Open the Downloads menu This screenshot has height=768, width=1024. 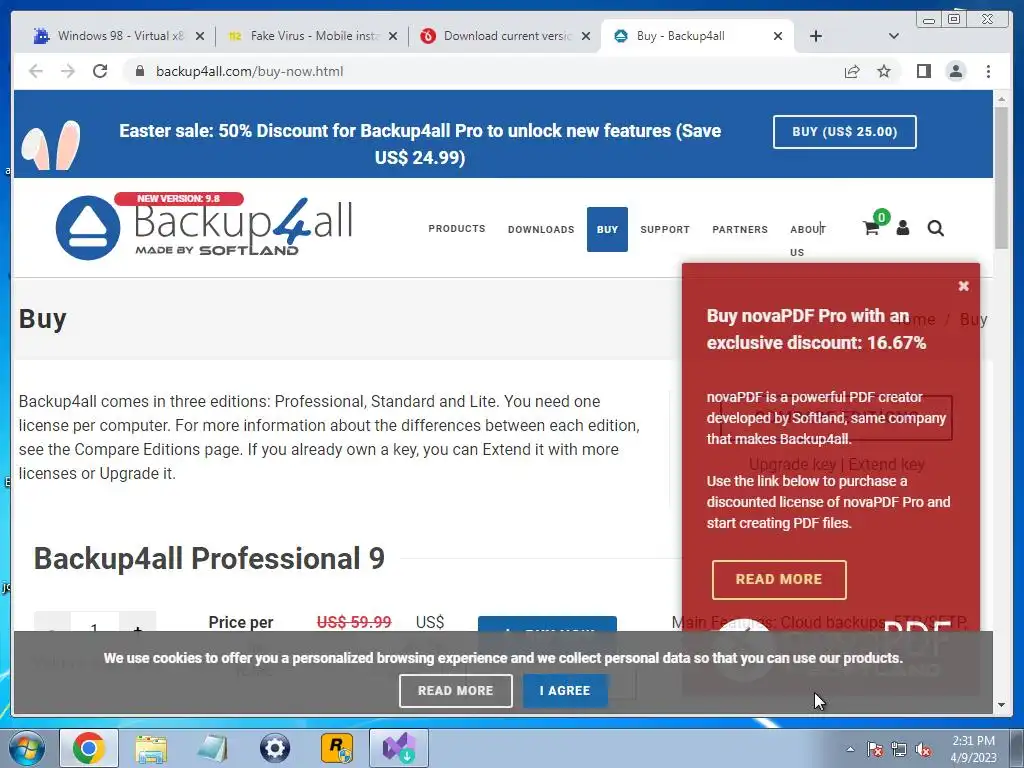[541, 229]
